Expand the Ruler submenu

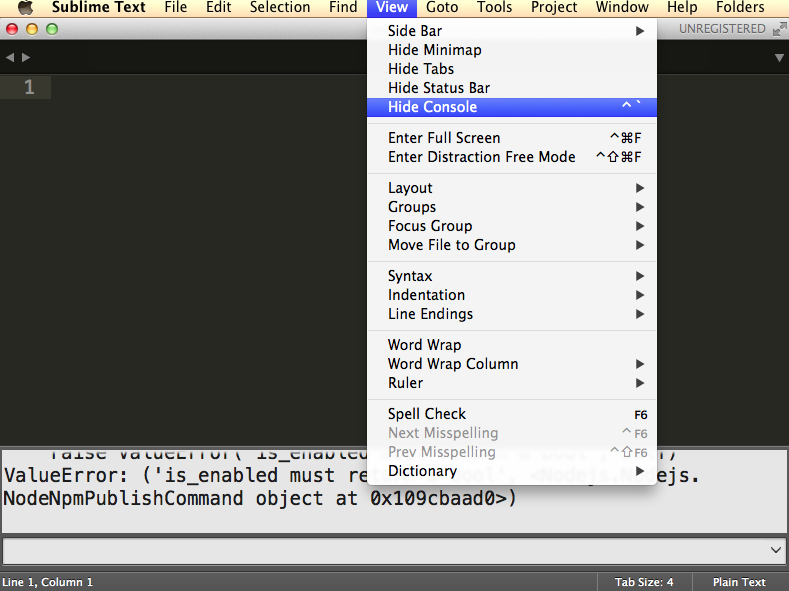click(x=512, y=383)
